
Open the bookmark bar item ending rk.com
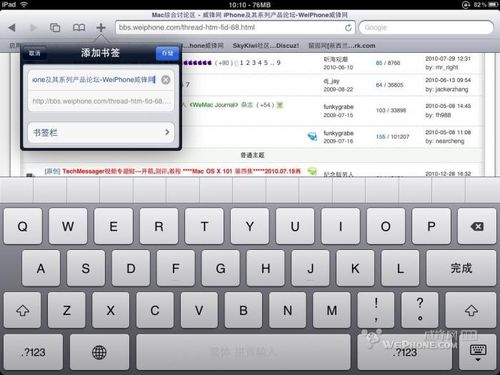342,46
